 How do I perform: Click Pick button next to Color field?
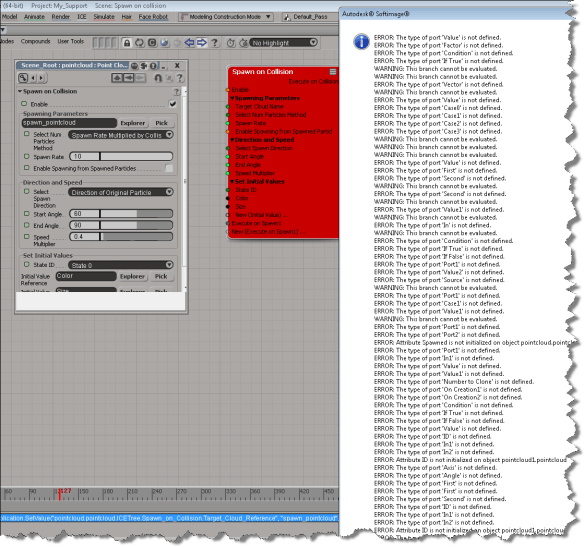pos(161,277)
